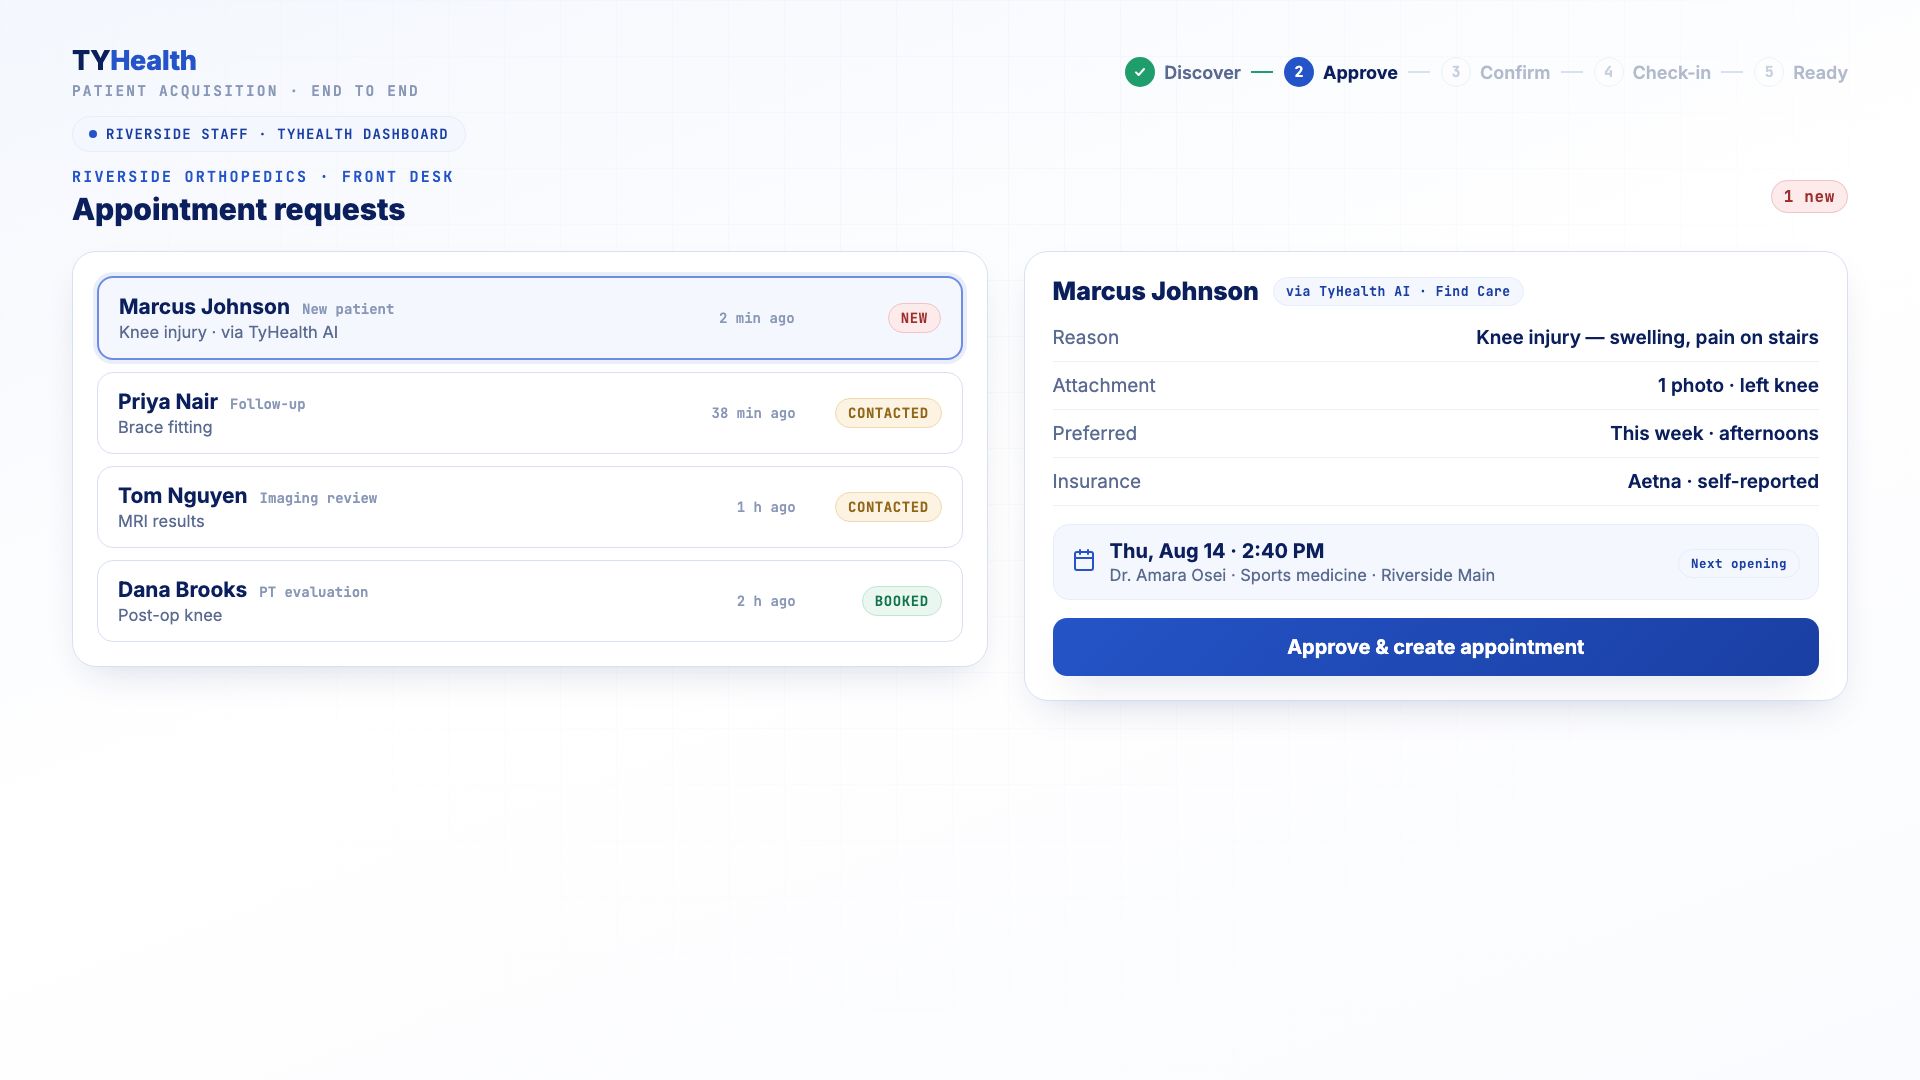Click the BOOKED badge on Dana Brooks
The width and height of the screenshot is (1920, 1080).
point(901,601)
